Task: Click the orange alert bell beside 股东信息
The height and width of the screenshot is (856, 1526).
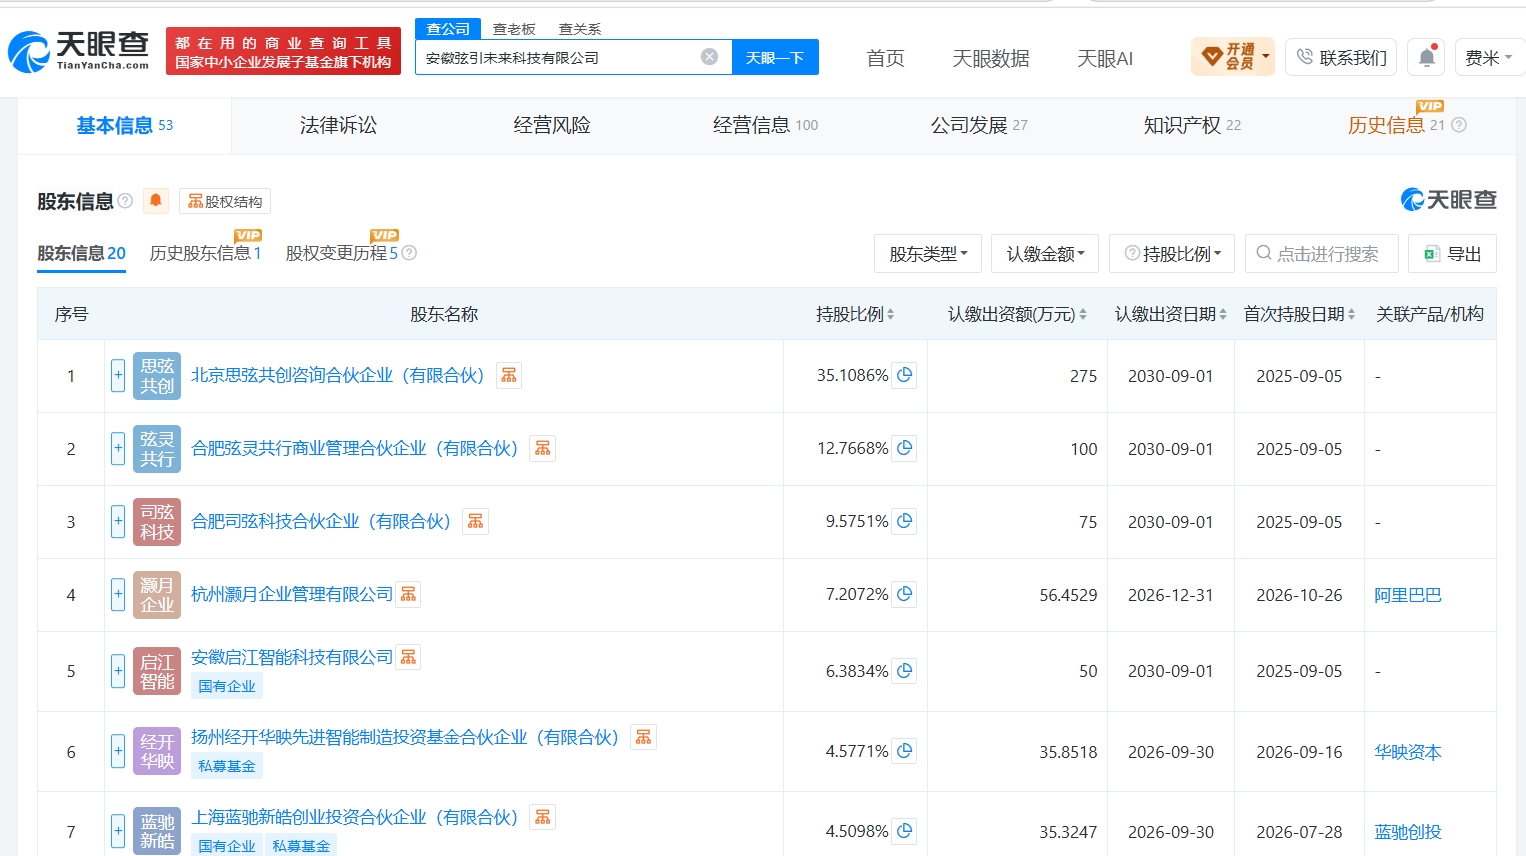Action: click(155, 201)
